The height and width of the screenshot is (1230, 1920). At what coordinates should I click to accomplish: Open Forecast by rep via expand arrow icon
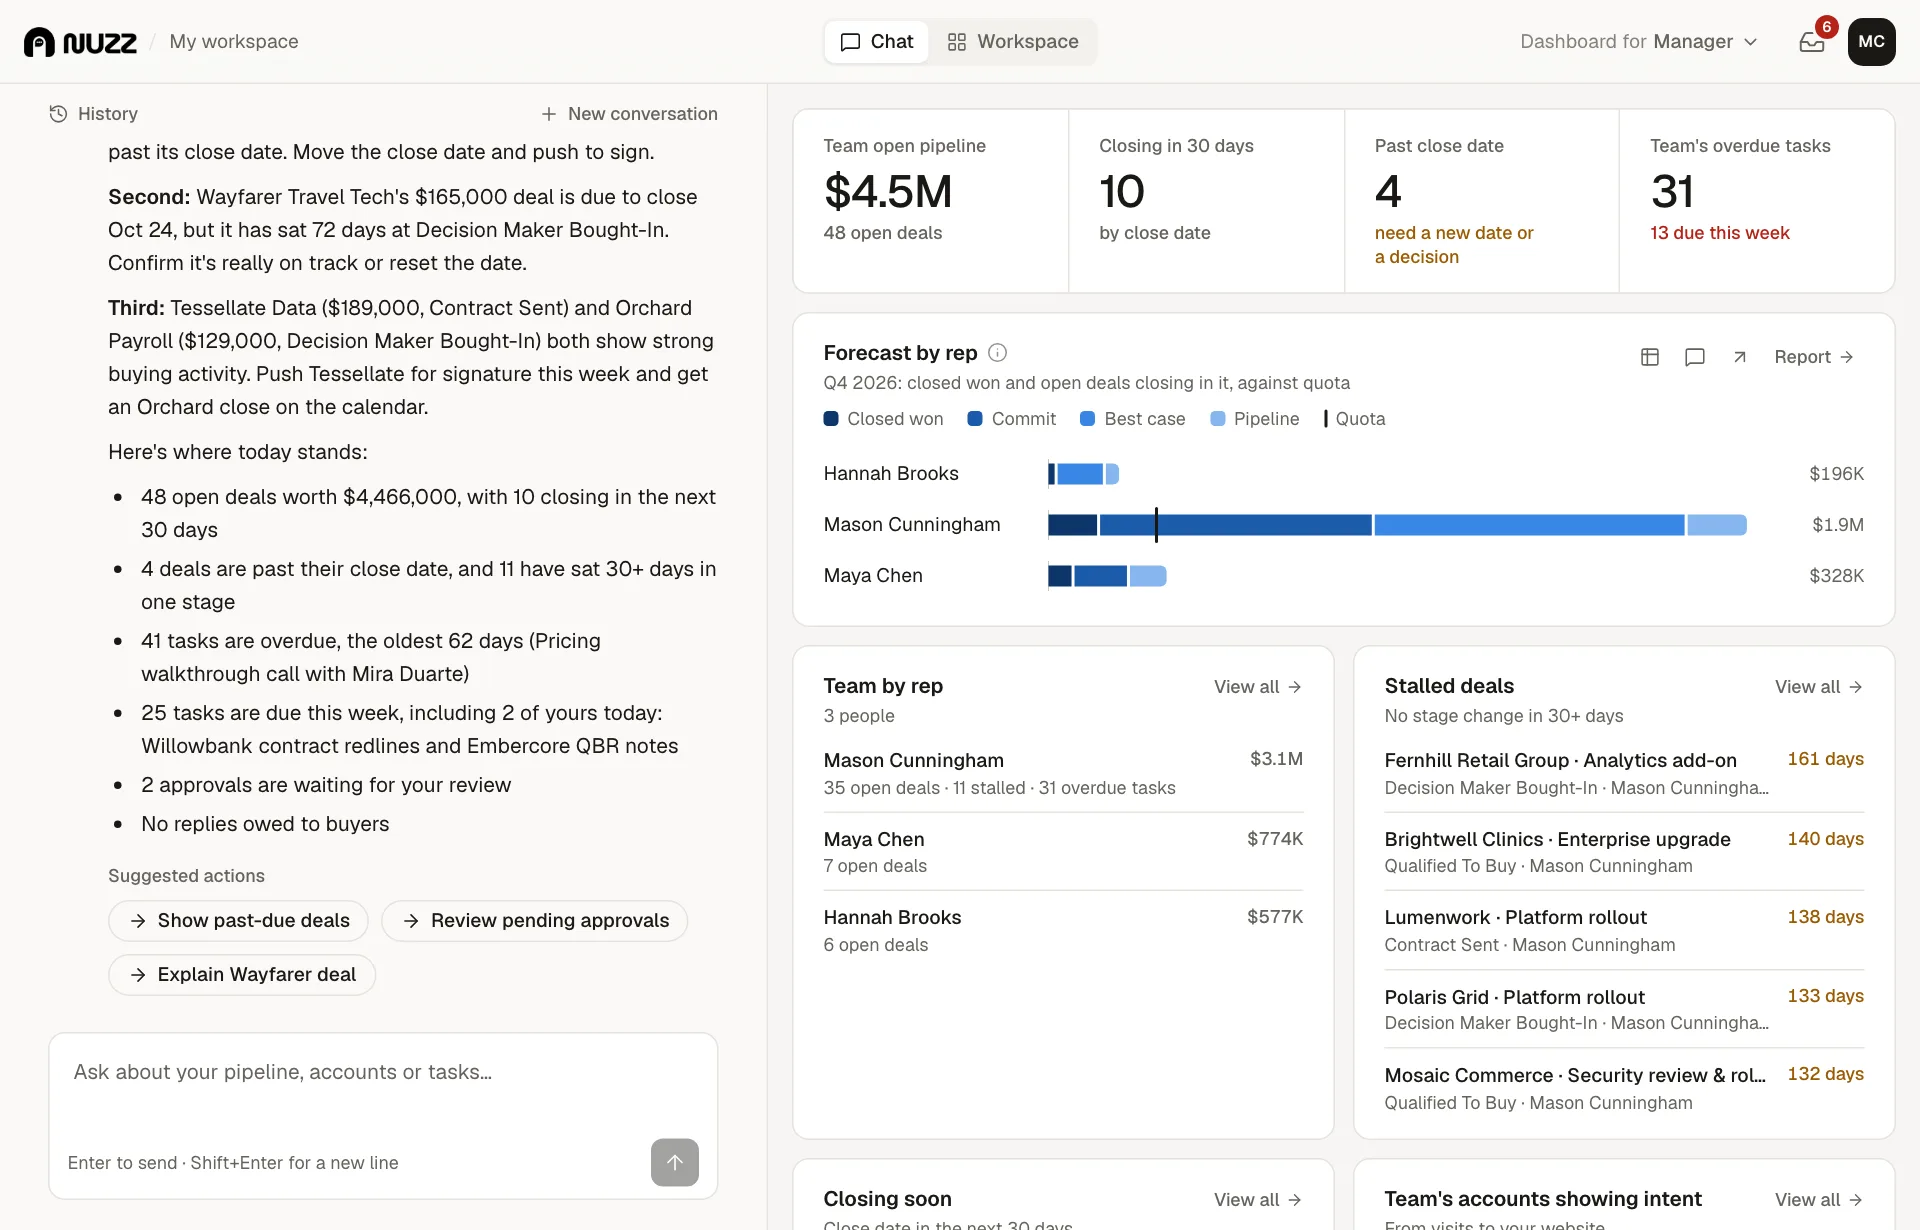pos(1740,357)
